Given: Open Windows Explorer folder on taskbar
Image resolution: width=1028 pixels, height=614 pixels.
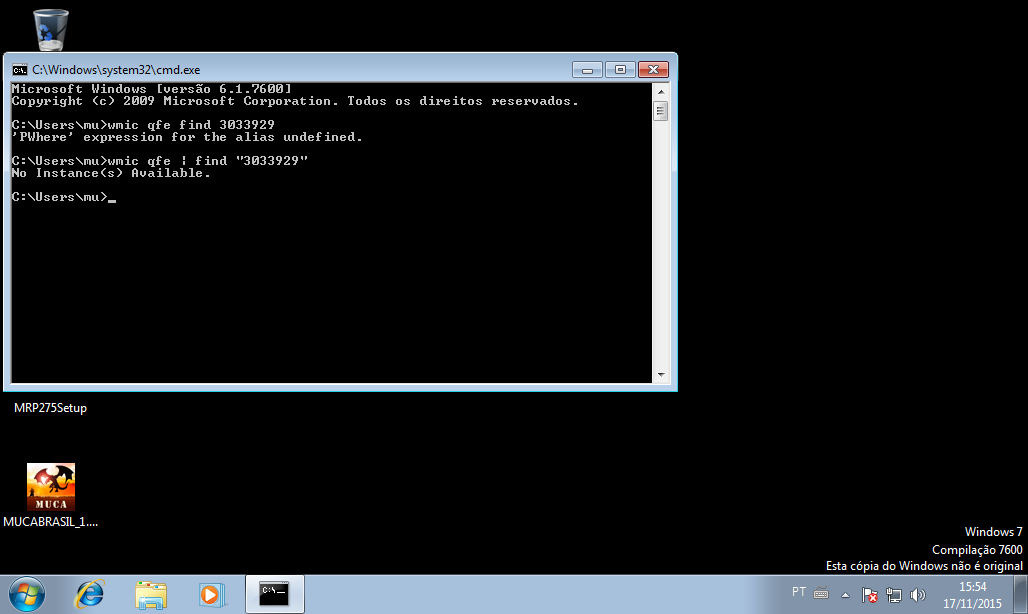Looking at the screenshot, I should (151, 594).
